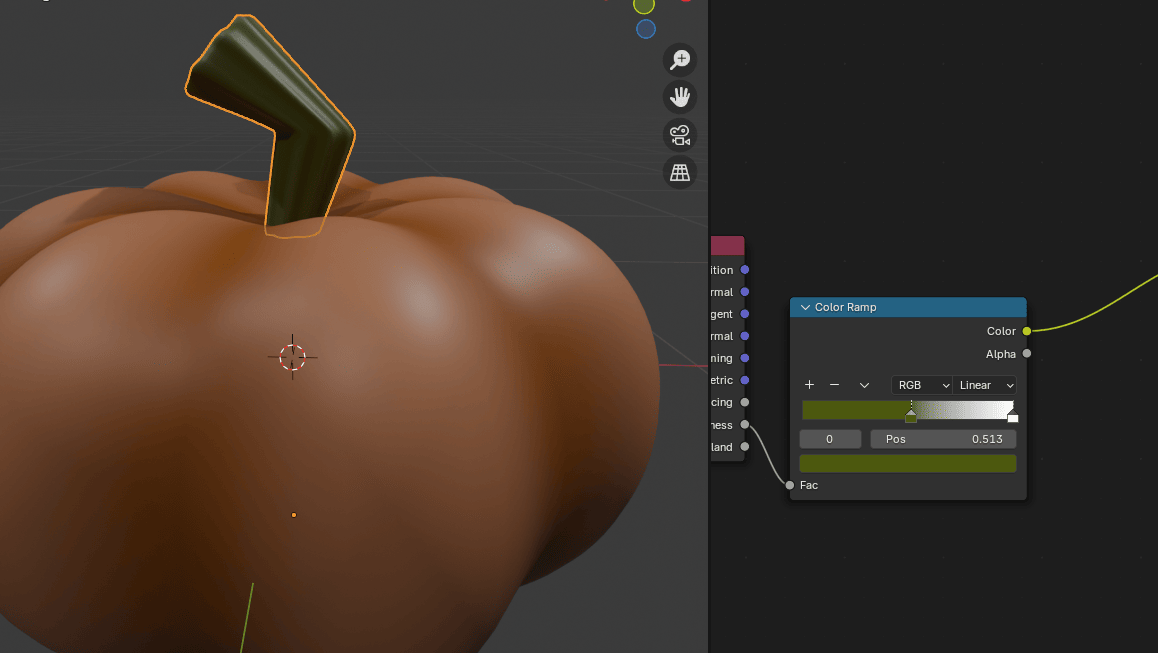The width and height of the screenshot is (1158, 653).
Task: Open the color ramp tools chevron menu
Action: (864, 385)
